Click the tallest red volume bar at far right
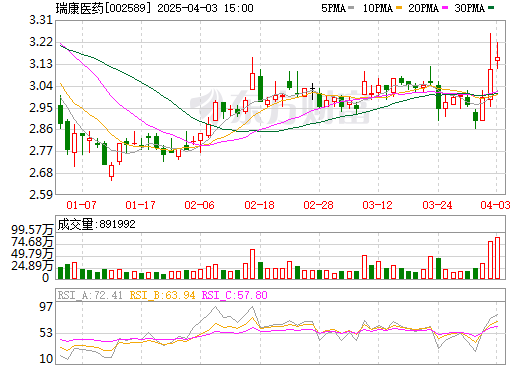 pos(497,258)
